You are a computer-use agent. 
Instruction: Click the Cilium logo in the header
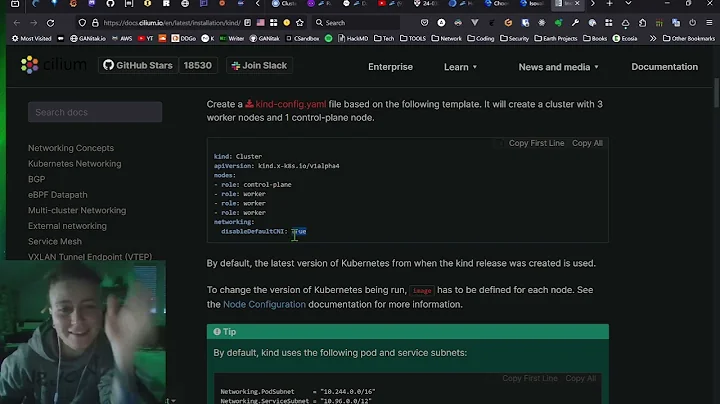(x=54, y=65)
